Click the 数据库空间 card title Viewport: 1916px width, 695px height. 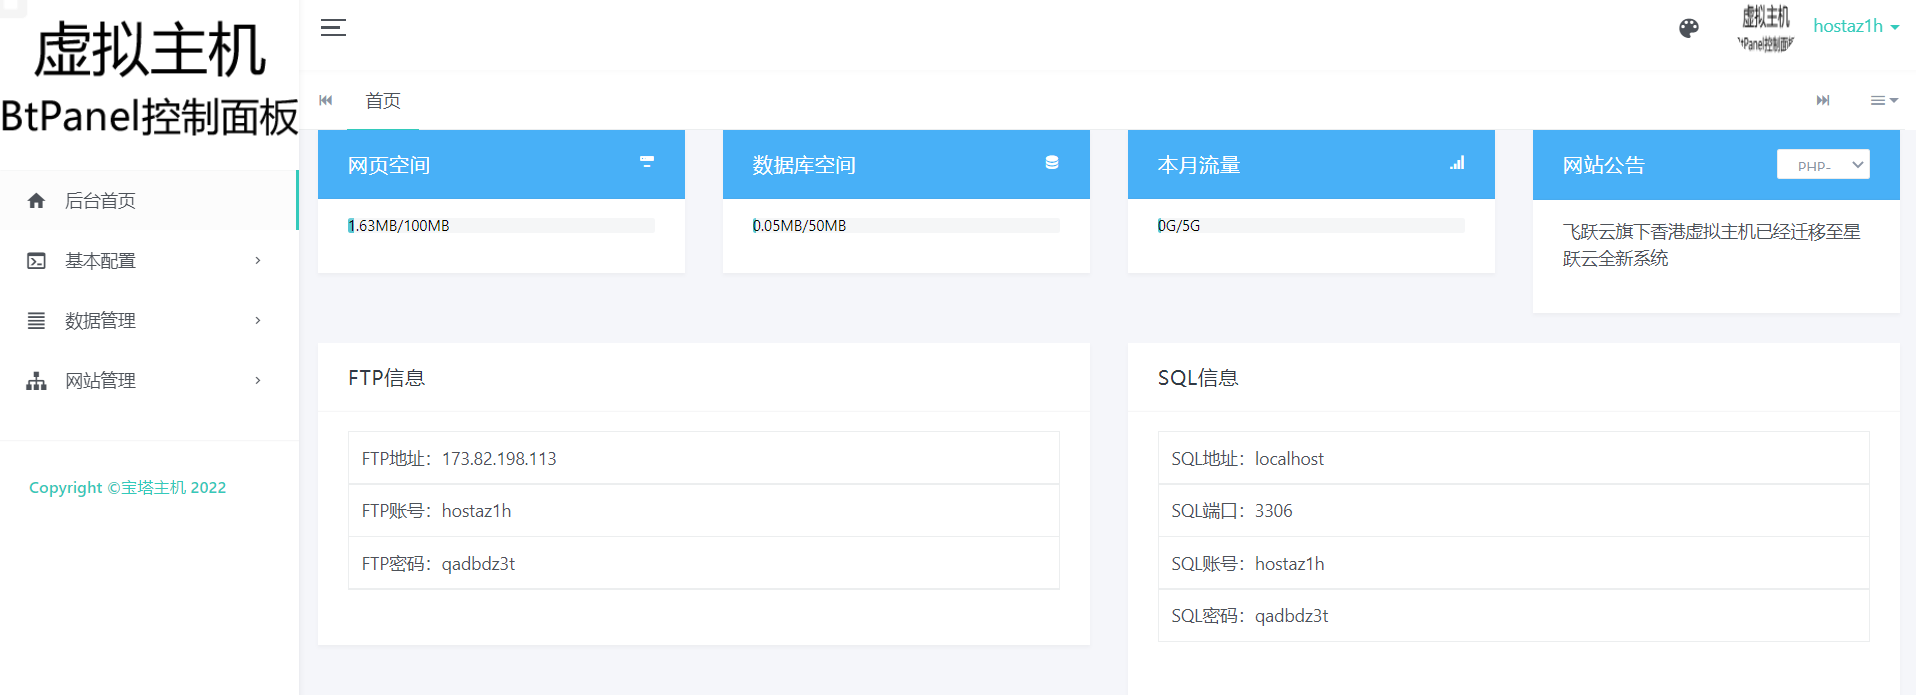pos(804,165)
